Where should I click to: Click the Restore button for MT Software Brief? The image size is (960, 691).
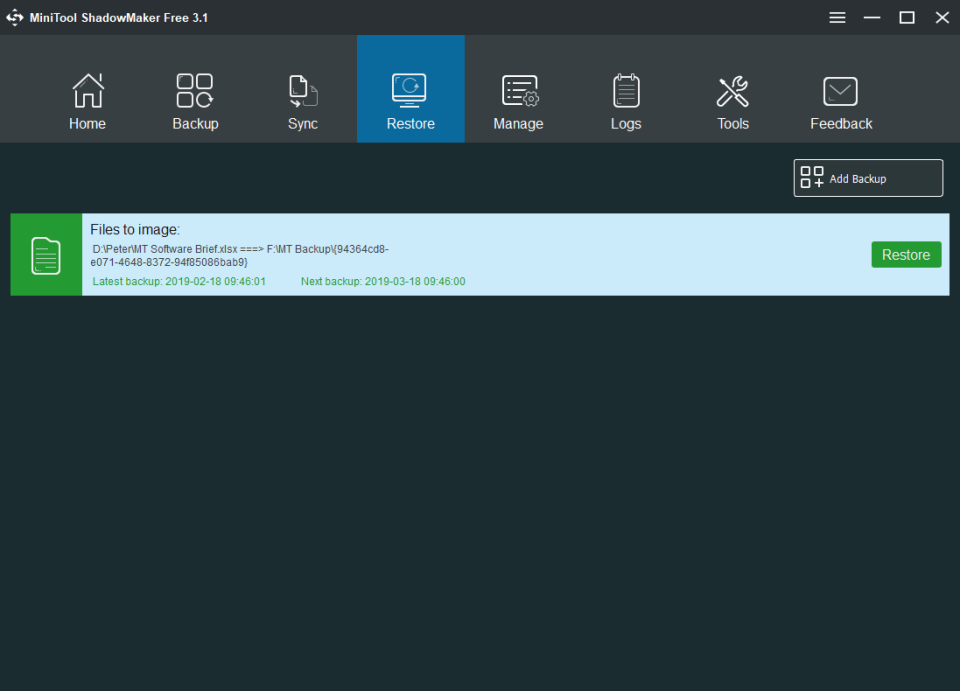(x=906, y=254)
